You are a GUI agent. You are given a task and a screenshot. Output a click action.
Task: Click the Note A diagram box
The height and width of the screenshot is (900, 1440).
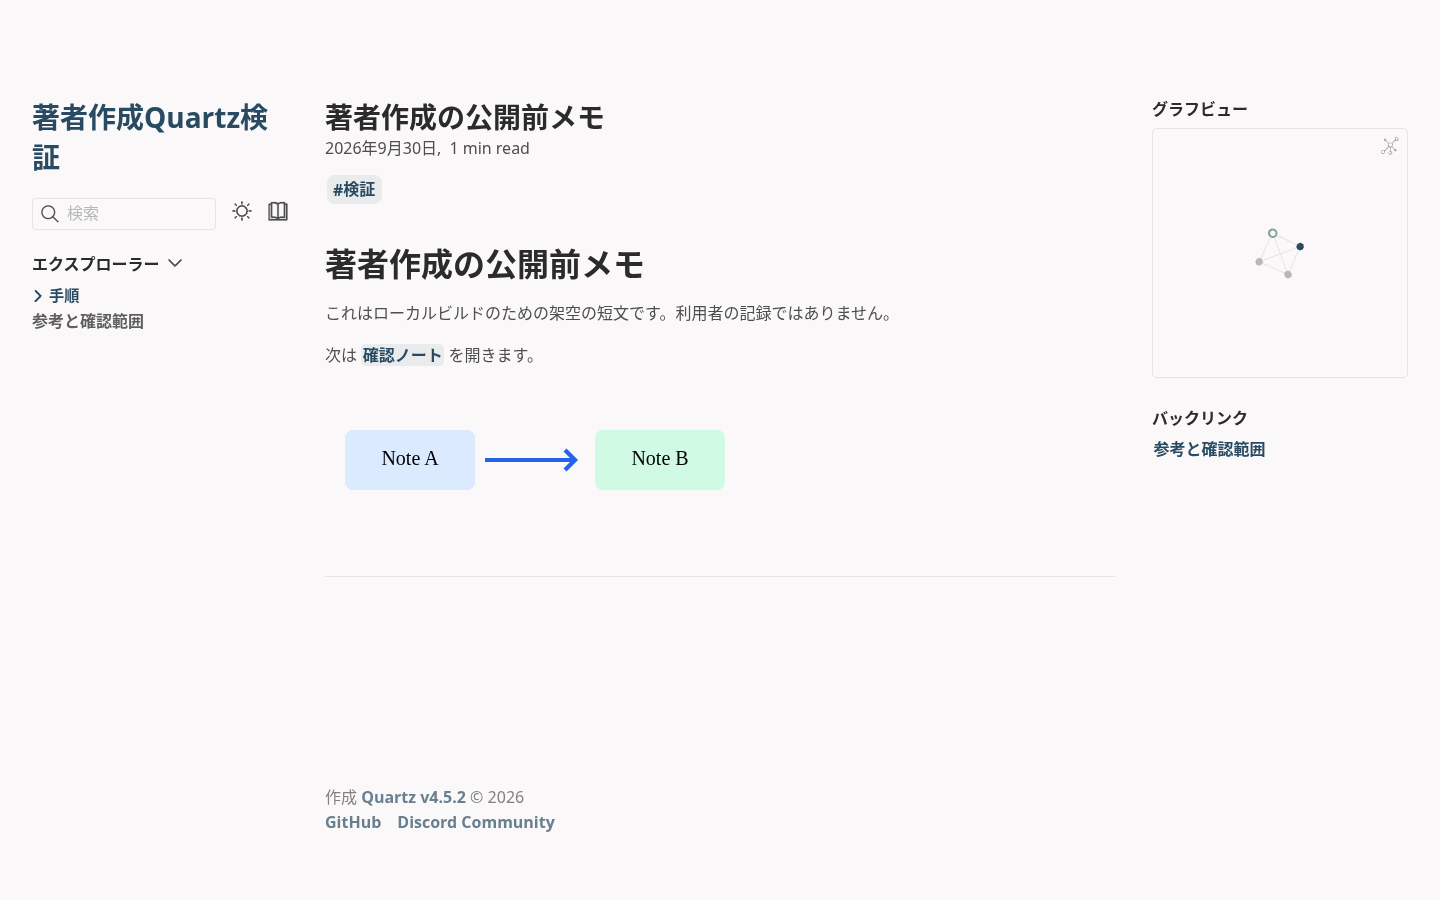410,460
